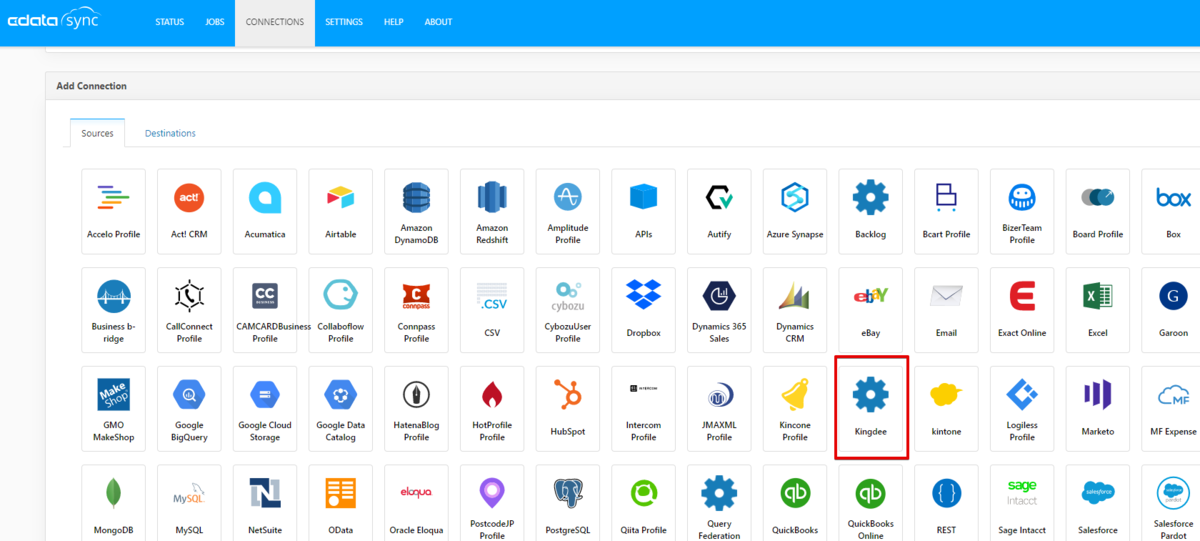Open the Email source tile

[946, 310]
